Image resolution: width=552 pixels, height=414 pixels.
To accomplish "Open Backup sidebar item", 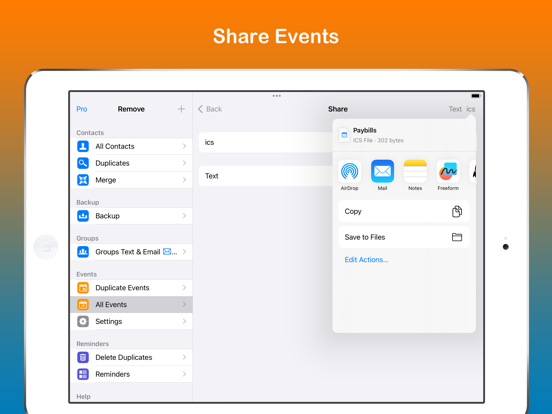I will (132, 216).
